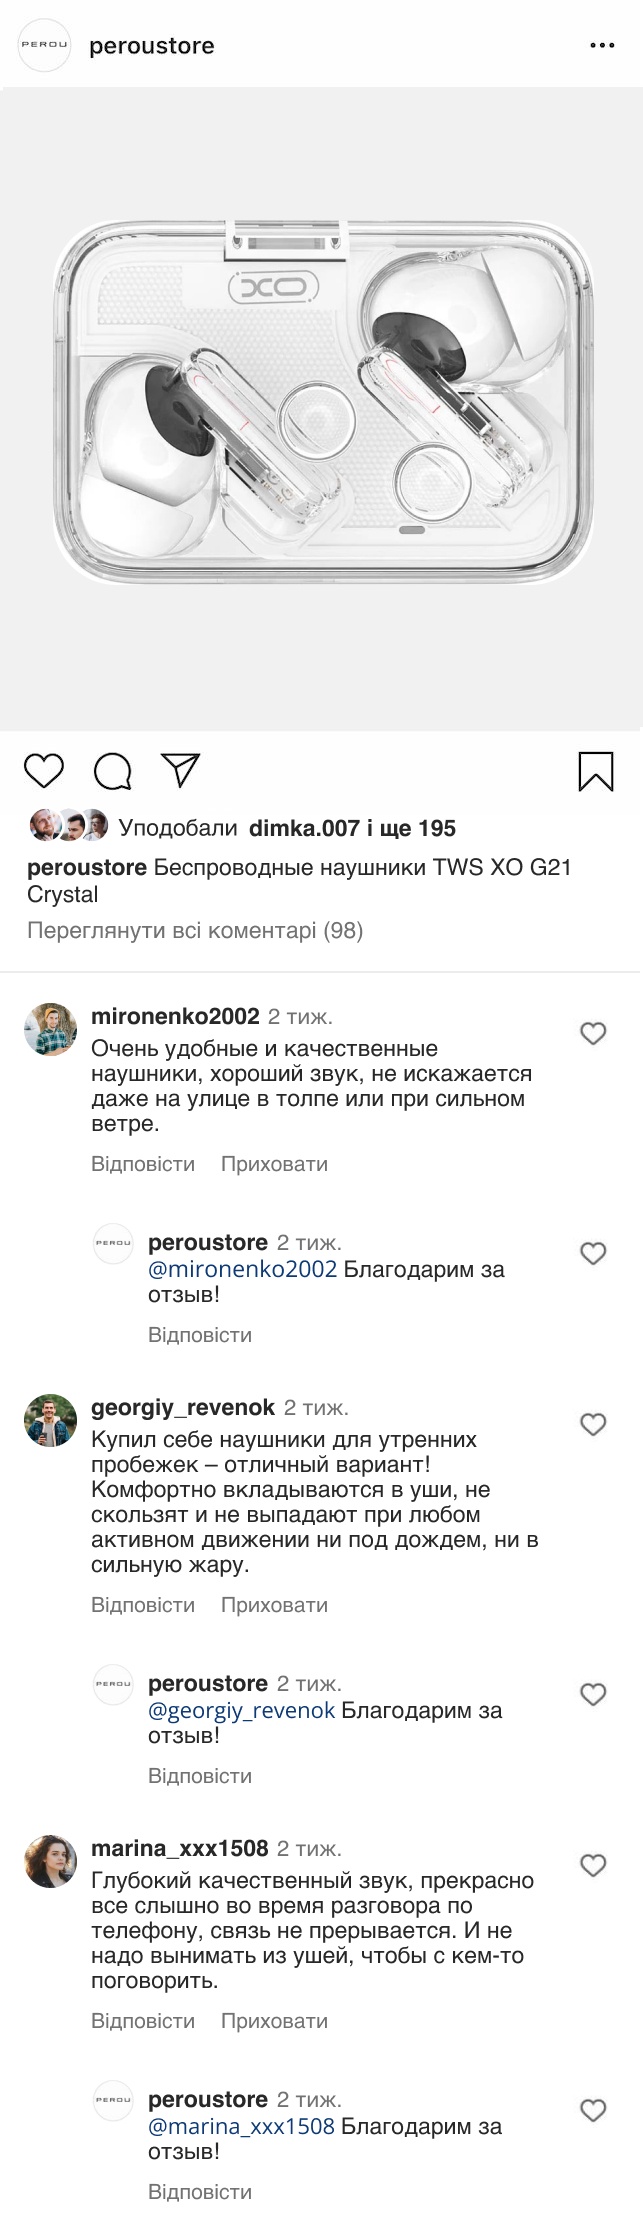Reply to georgiy_revenok's comment via Відповісти
This screenshot has height=2228, width=643.
tap(143, 1605)
